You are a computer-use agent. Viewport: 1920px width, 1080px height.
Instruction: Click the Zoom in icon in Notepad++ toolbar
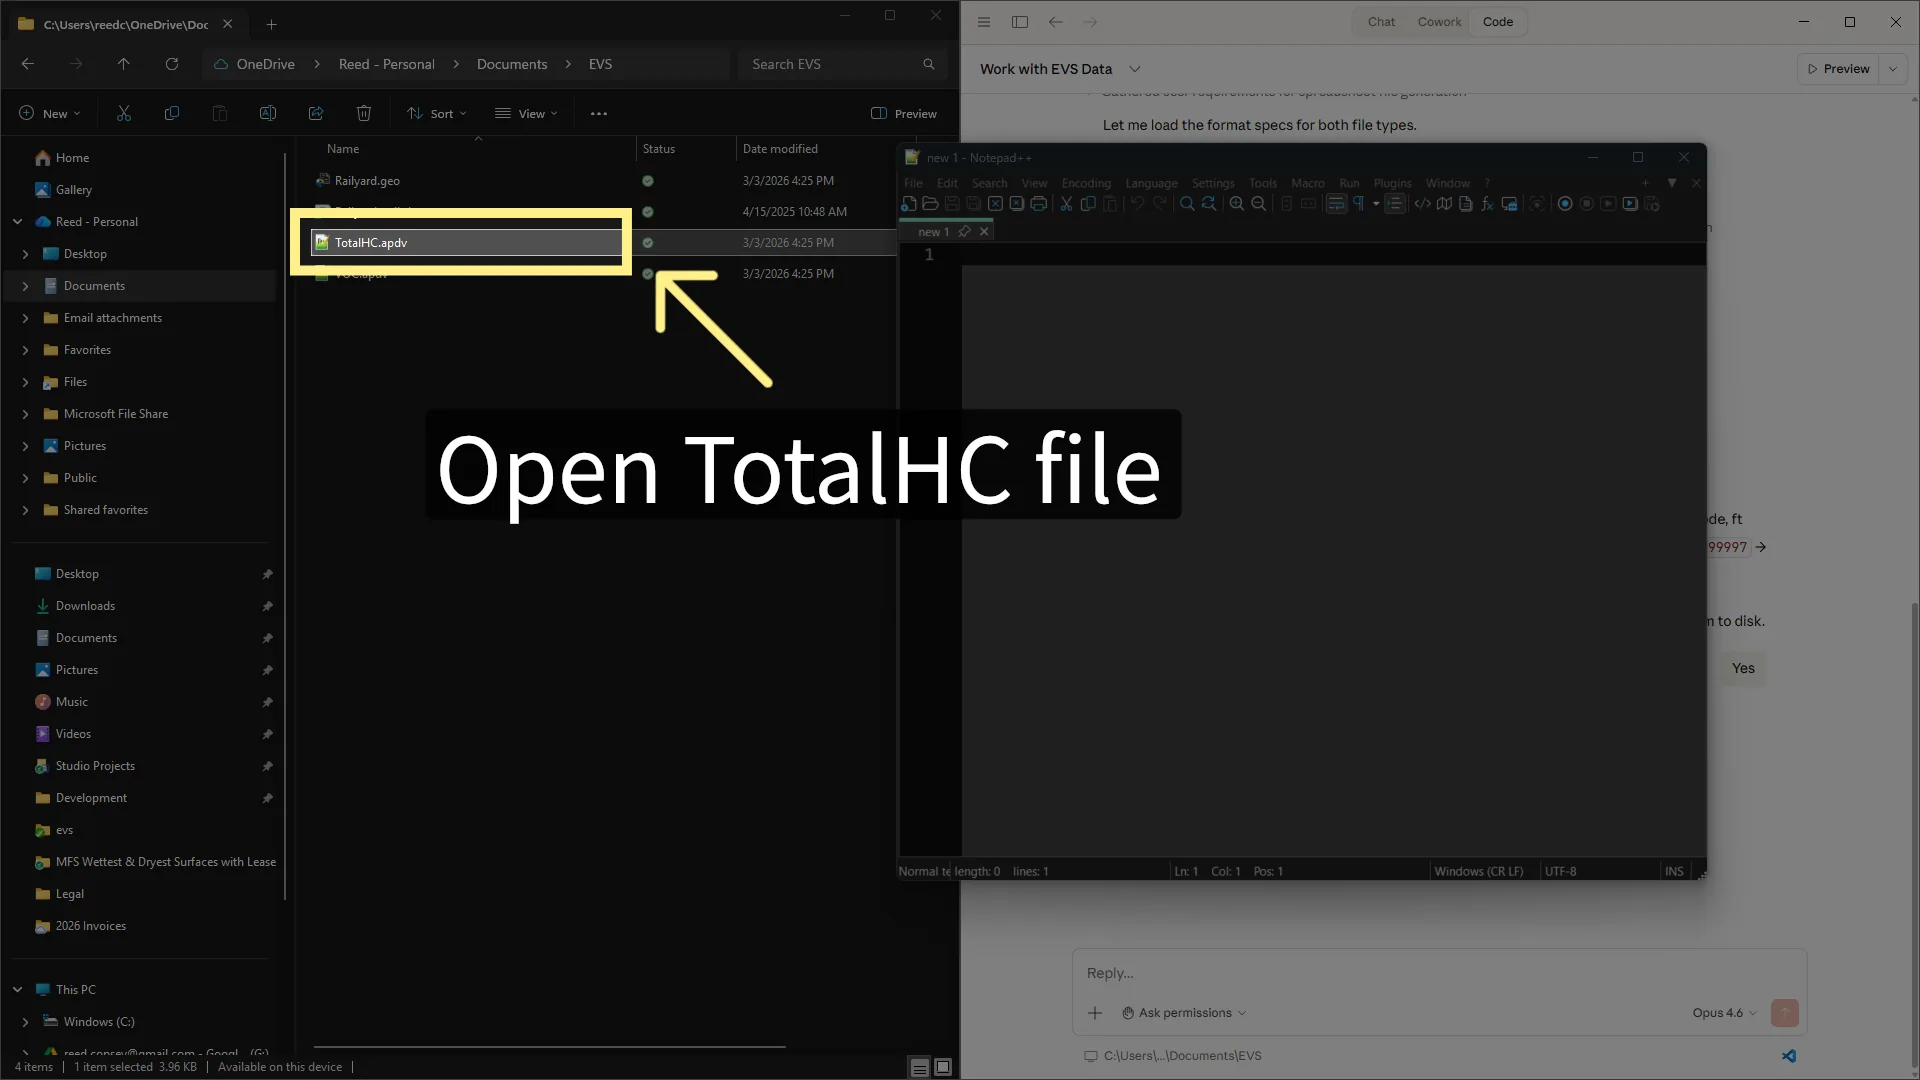1237,204
